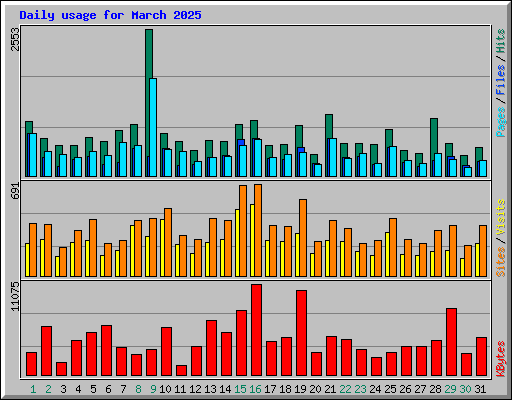This screenshot has width=512, height=400.
Task: Select the yellow Visits bar for day 16
Action: (x=252, y=240)
